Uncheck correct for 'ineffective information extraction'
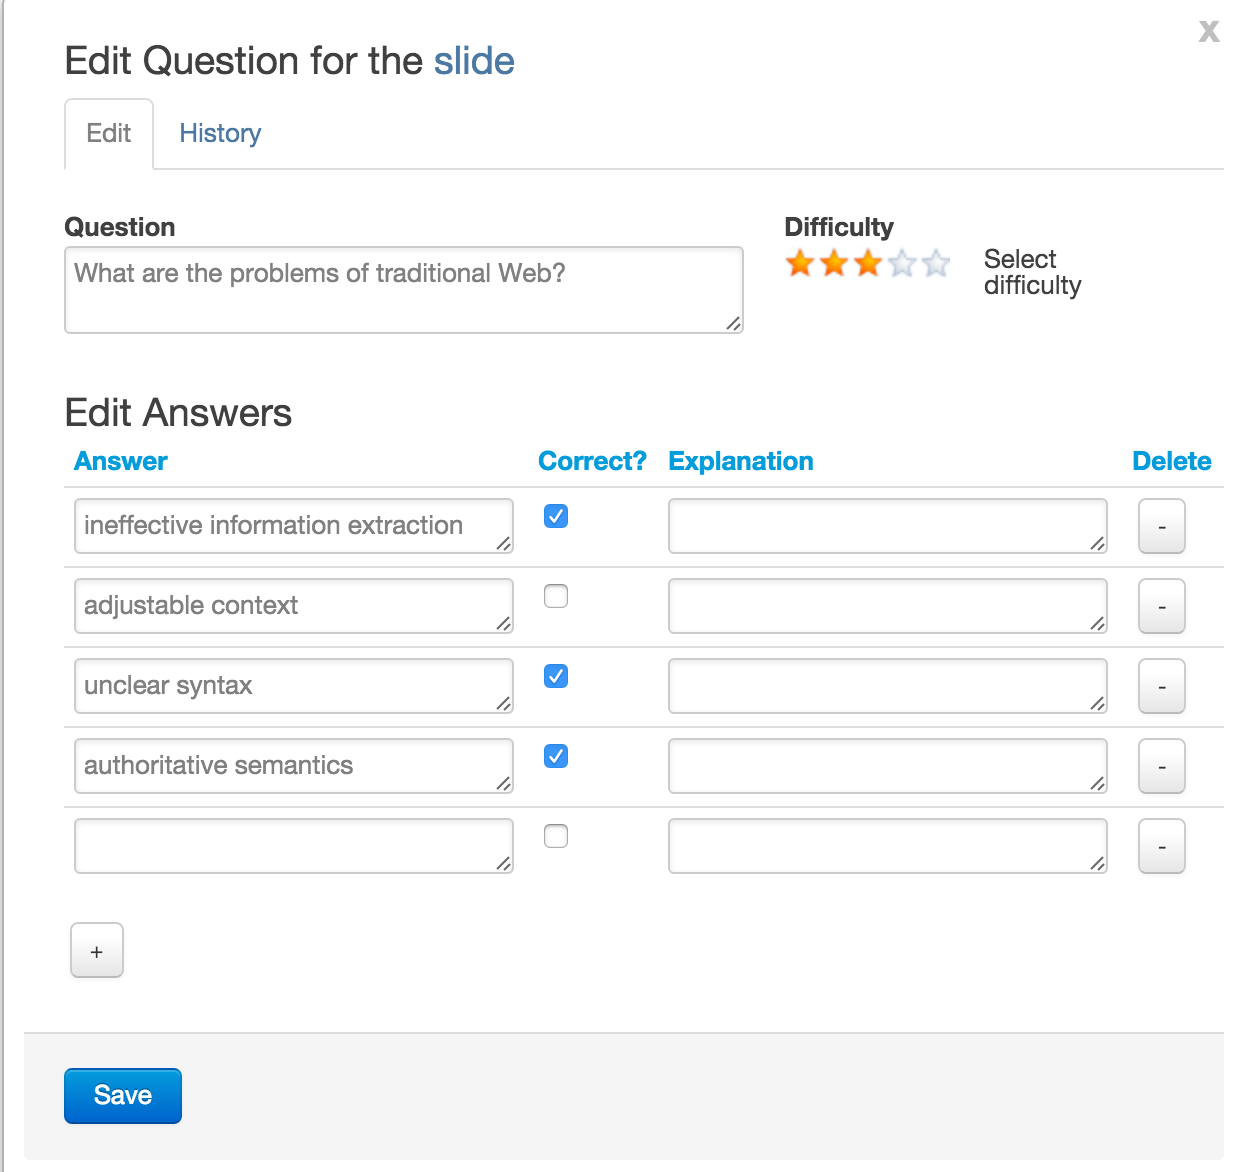This screenshot has width=1238, height=1172. (x=556, y=516)
